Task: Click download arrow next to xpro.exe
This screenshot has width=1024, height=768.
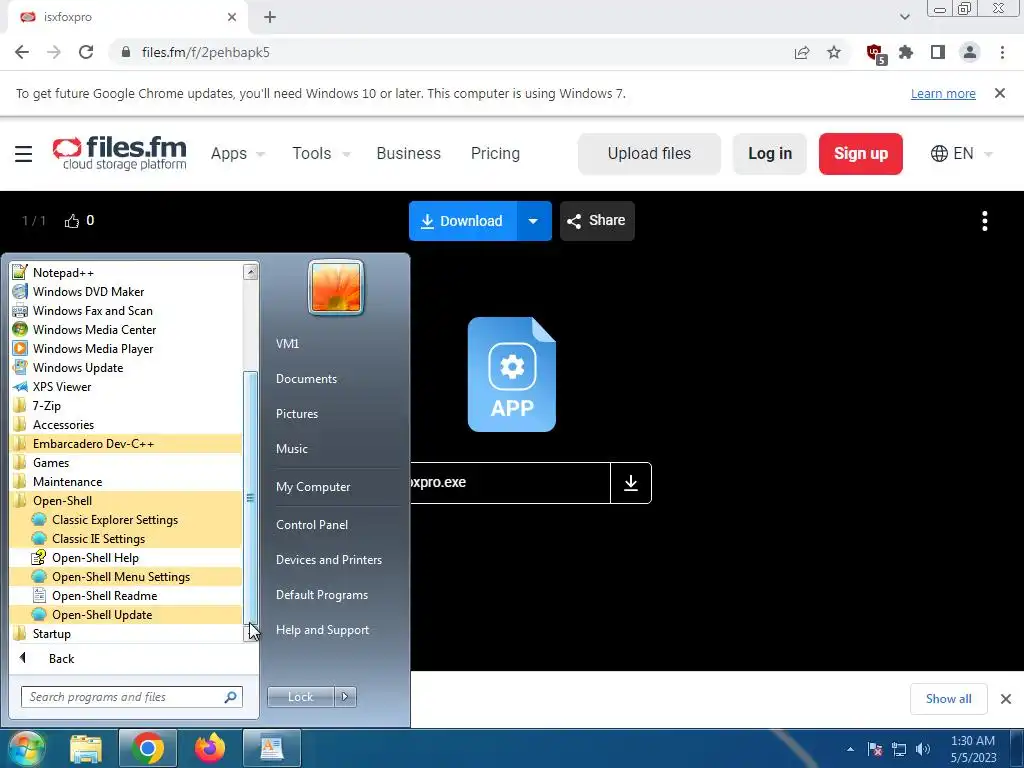Action: pos(631,483)
